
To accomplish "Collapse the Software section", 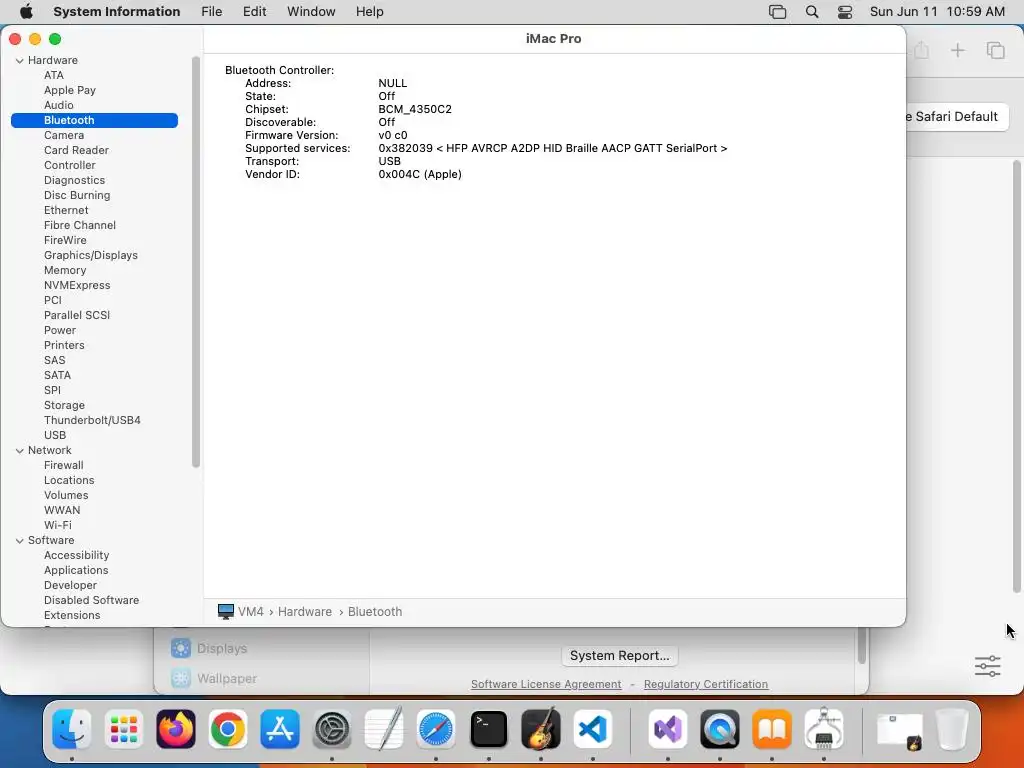I will pyautogui.click(x=20, y=541).
